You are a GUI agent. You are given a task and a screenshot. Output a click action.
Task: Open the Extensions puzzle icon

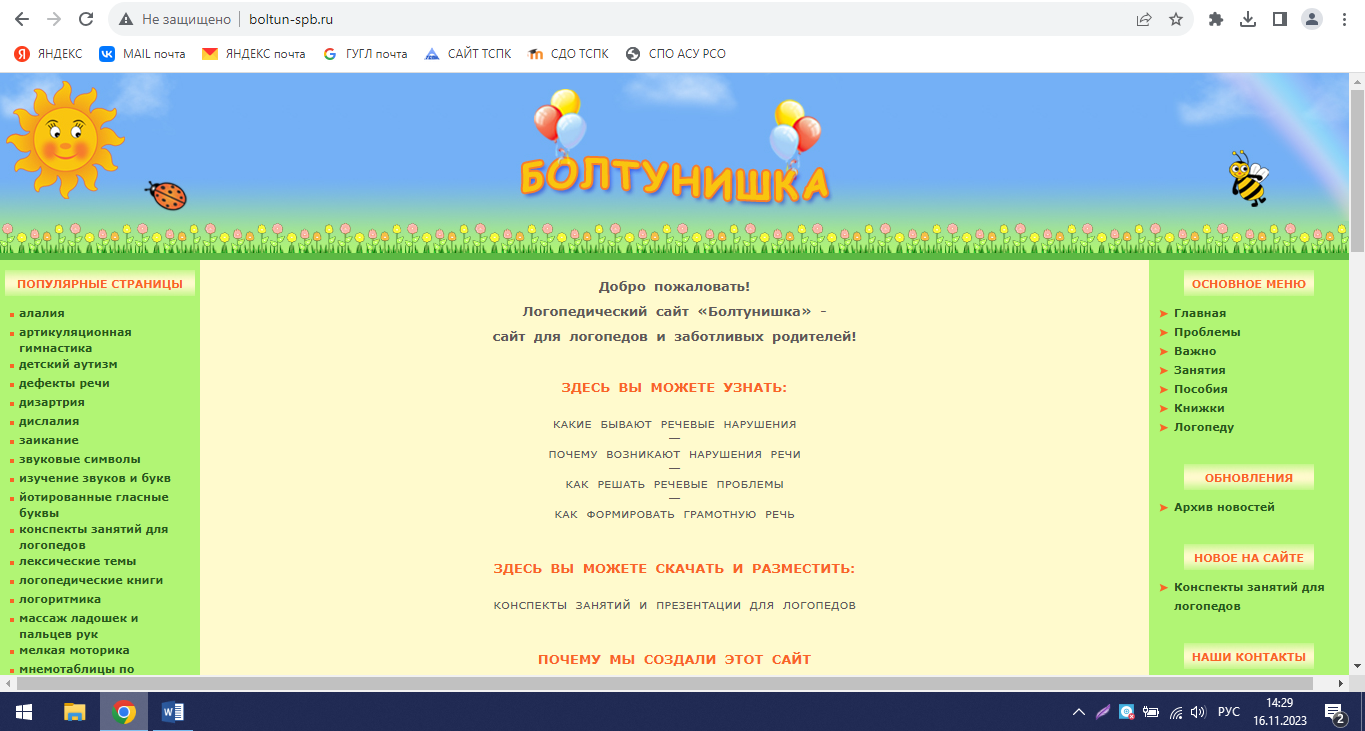point(1216,19)
